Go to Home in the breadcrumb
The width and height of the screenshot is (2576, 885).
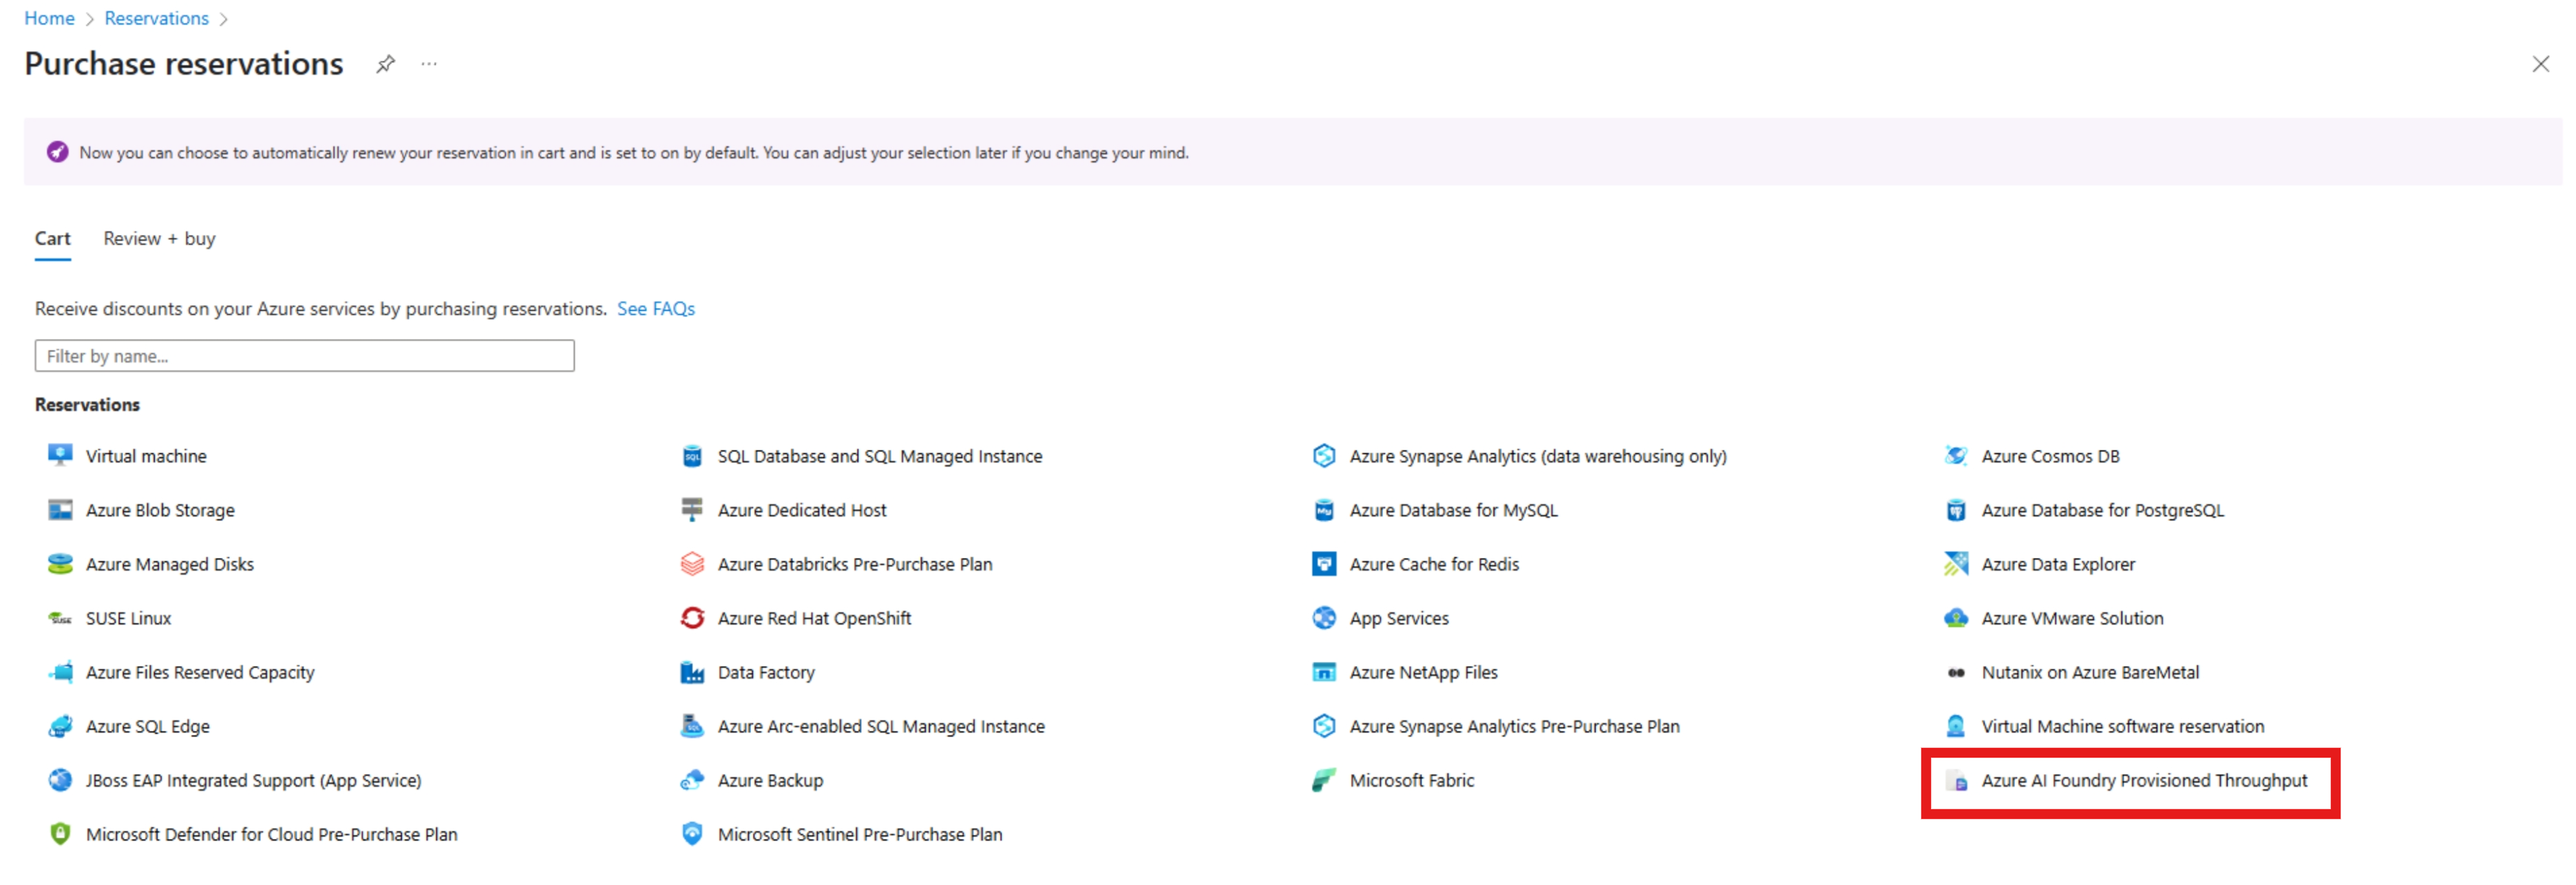click(x=49, y=18)
